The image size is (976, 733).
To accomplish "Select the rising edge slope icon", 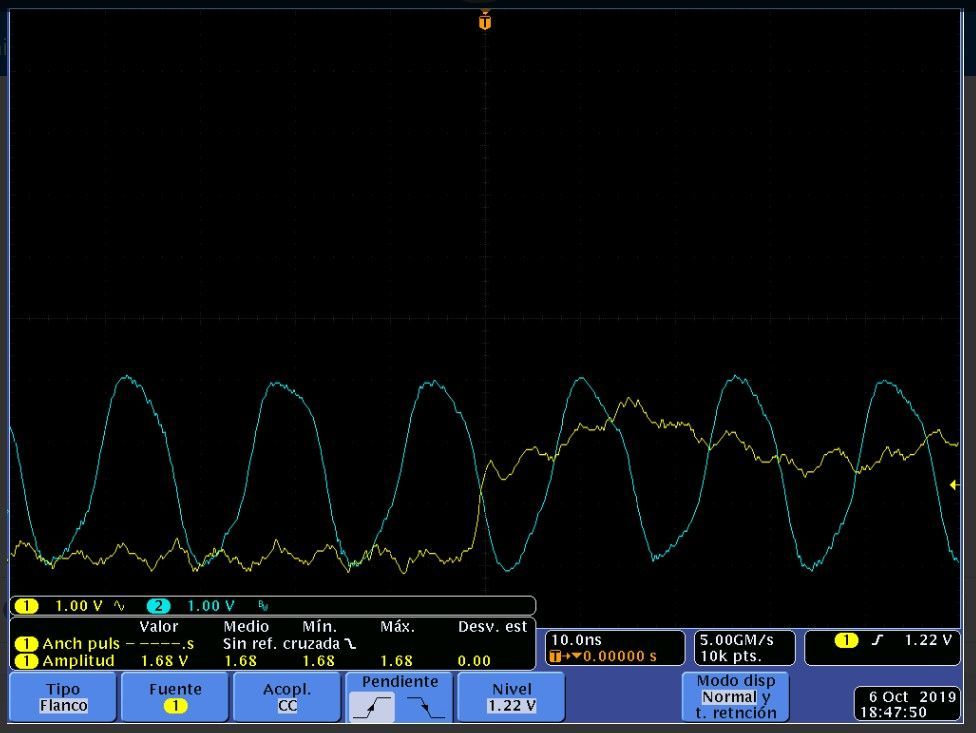I will pyautogui.click(x=372, y=707).
